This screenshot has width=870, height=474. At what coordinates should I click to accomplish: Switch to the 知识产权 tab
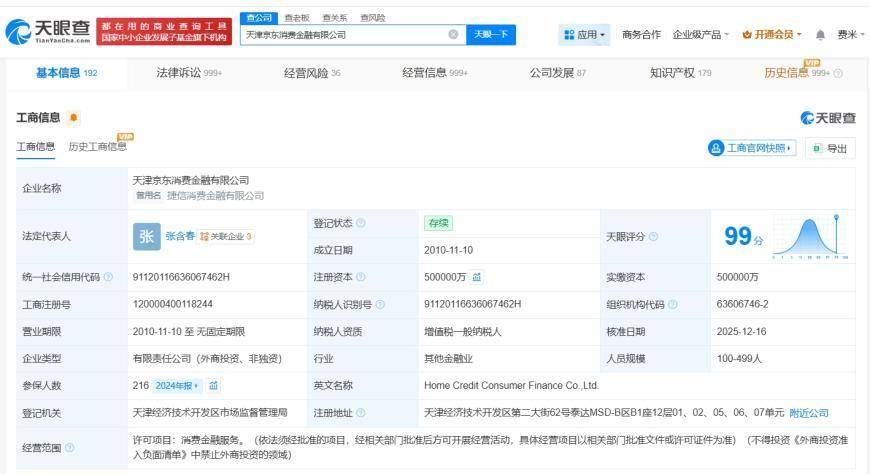coord(680,73)
